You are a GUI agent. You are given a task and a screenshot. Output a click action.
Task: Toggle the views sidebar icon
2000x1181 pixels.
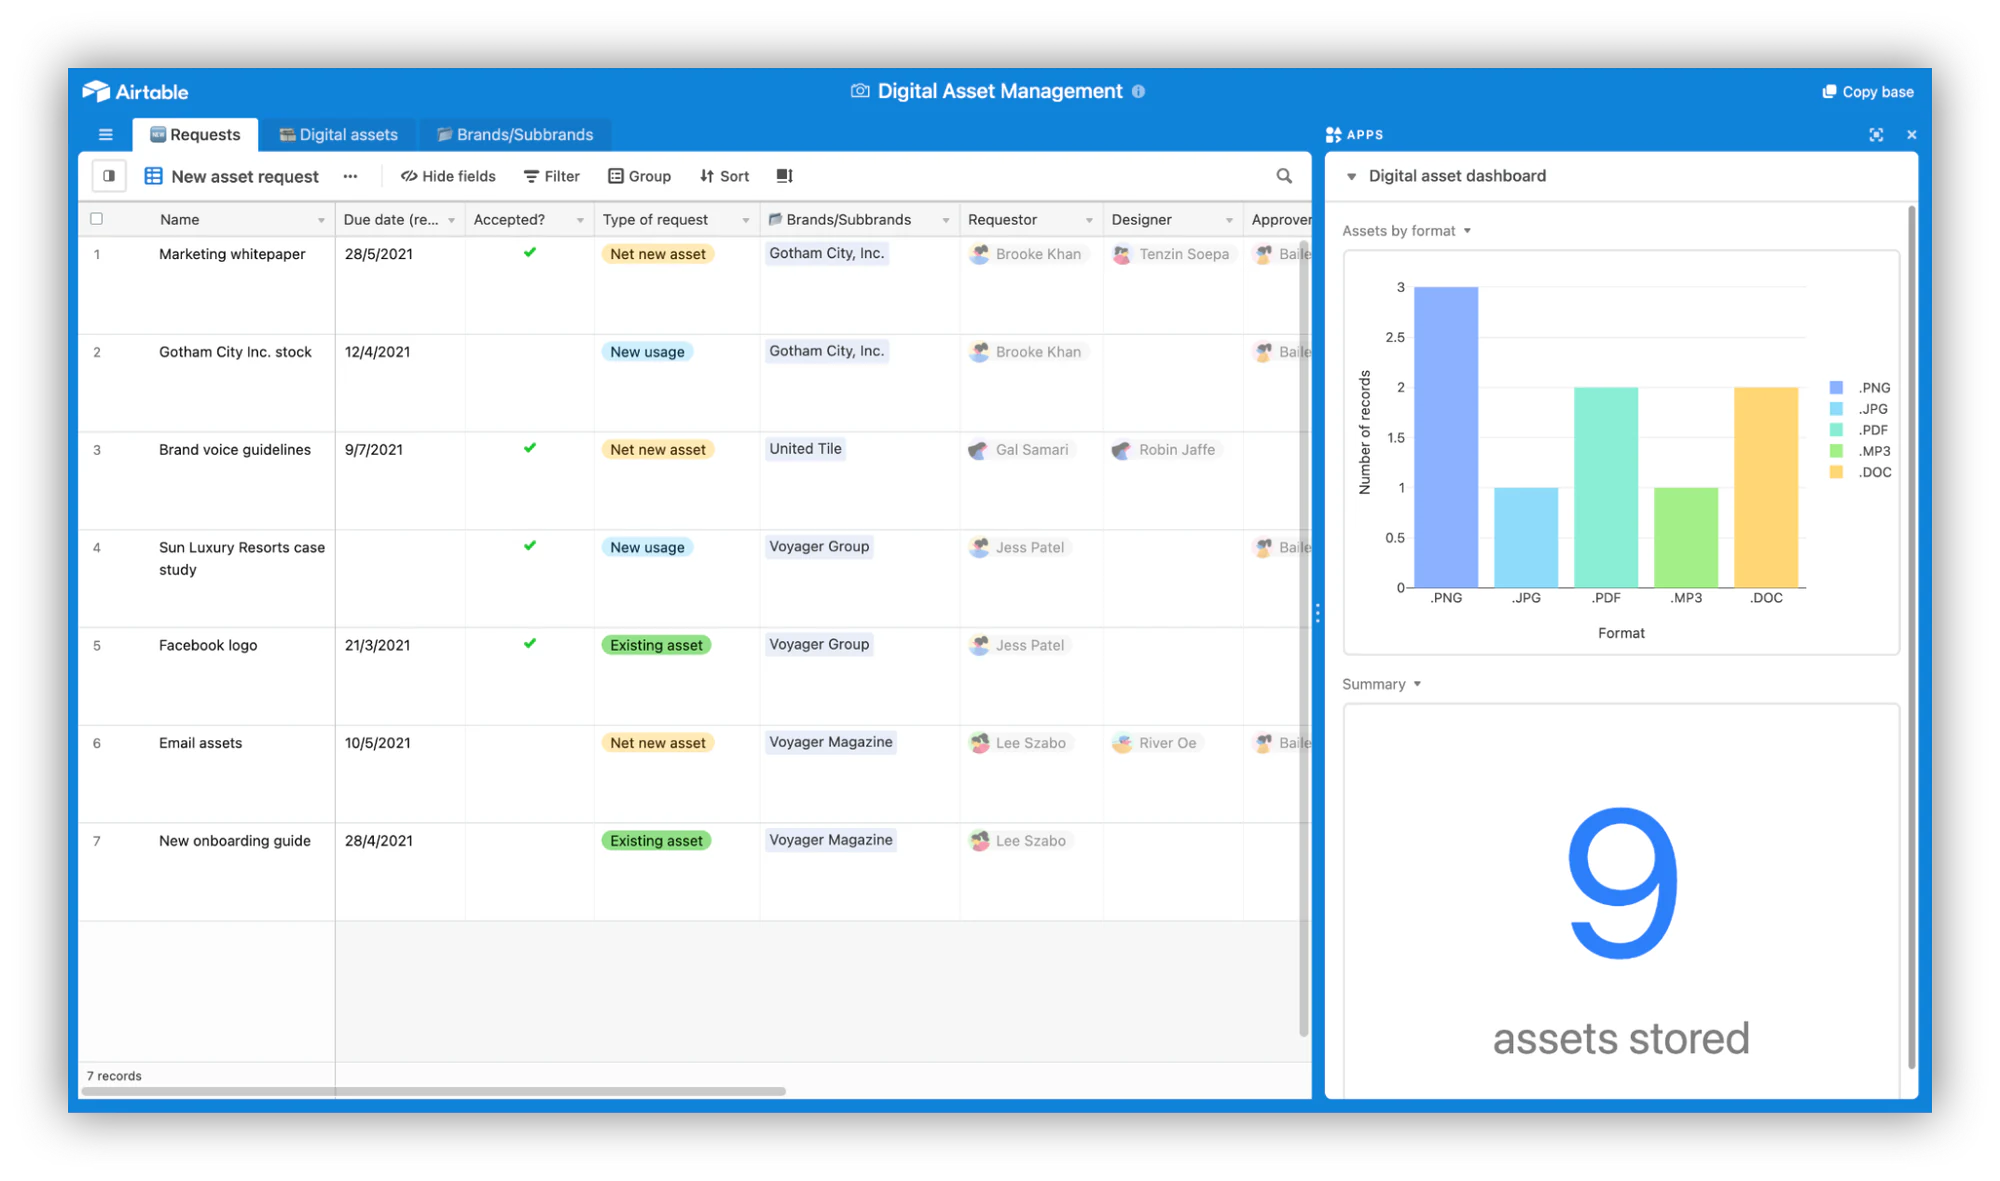click(109, 176)
